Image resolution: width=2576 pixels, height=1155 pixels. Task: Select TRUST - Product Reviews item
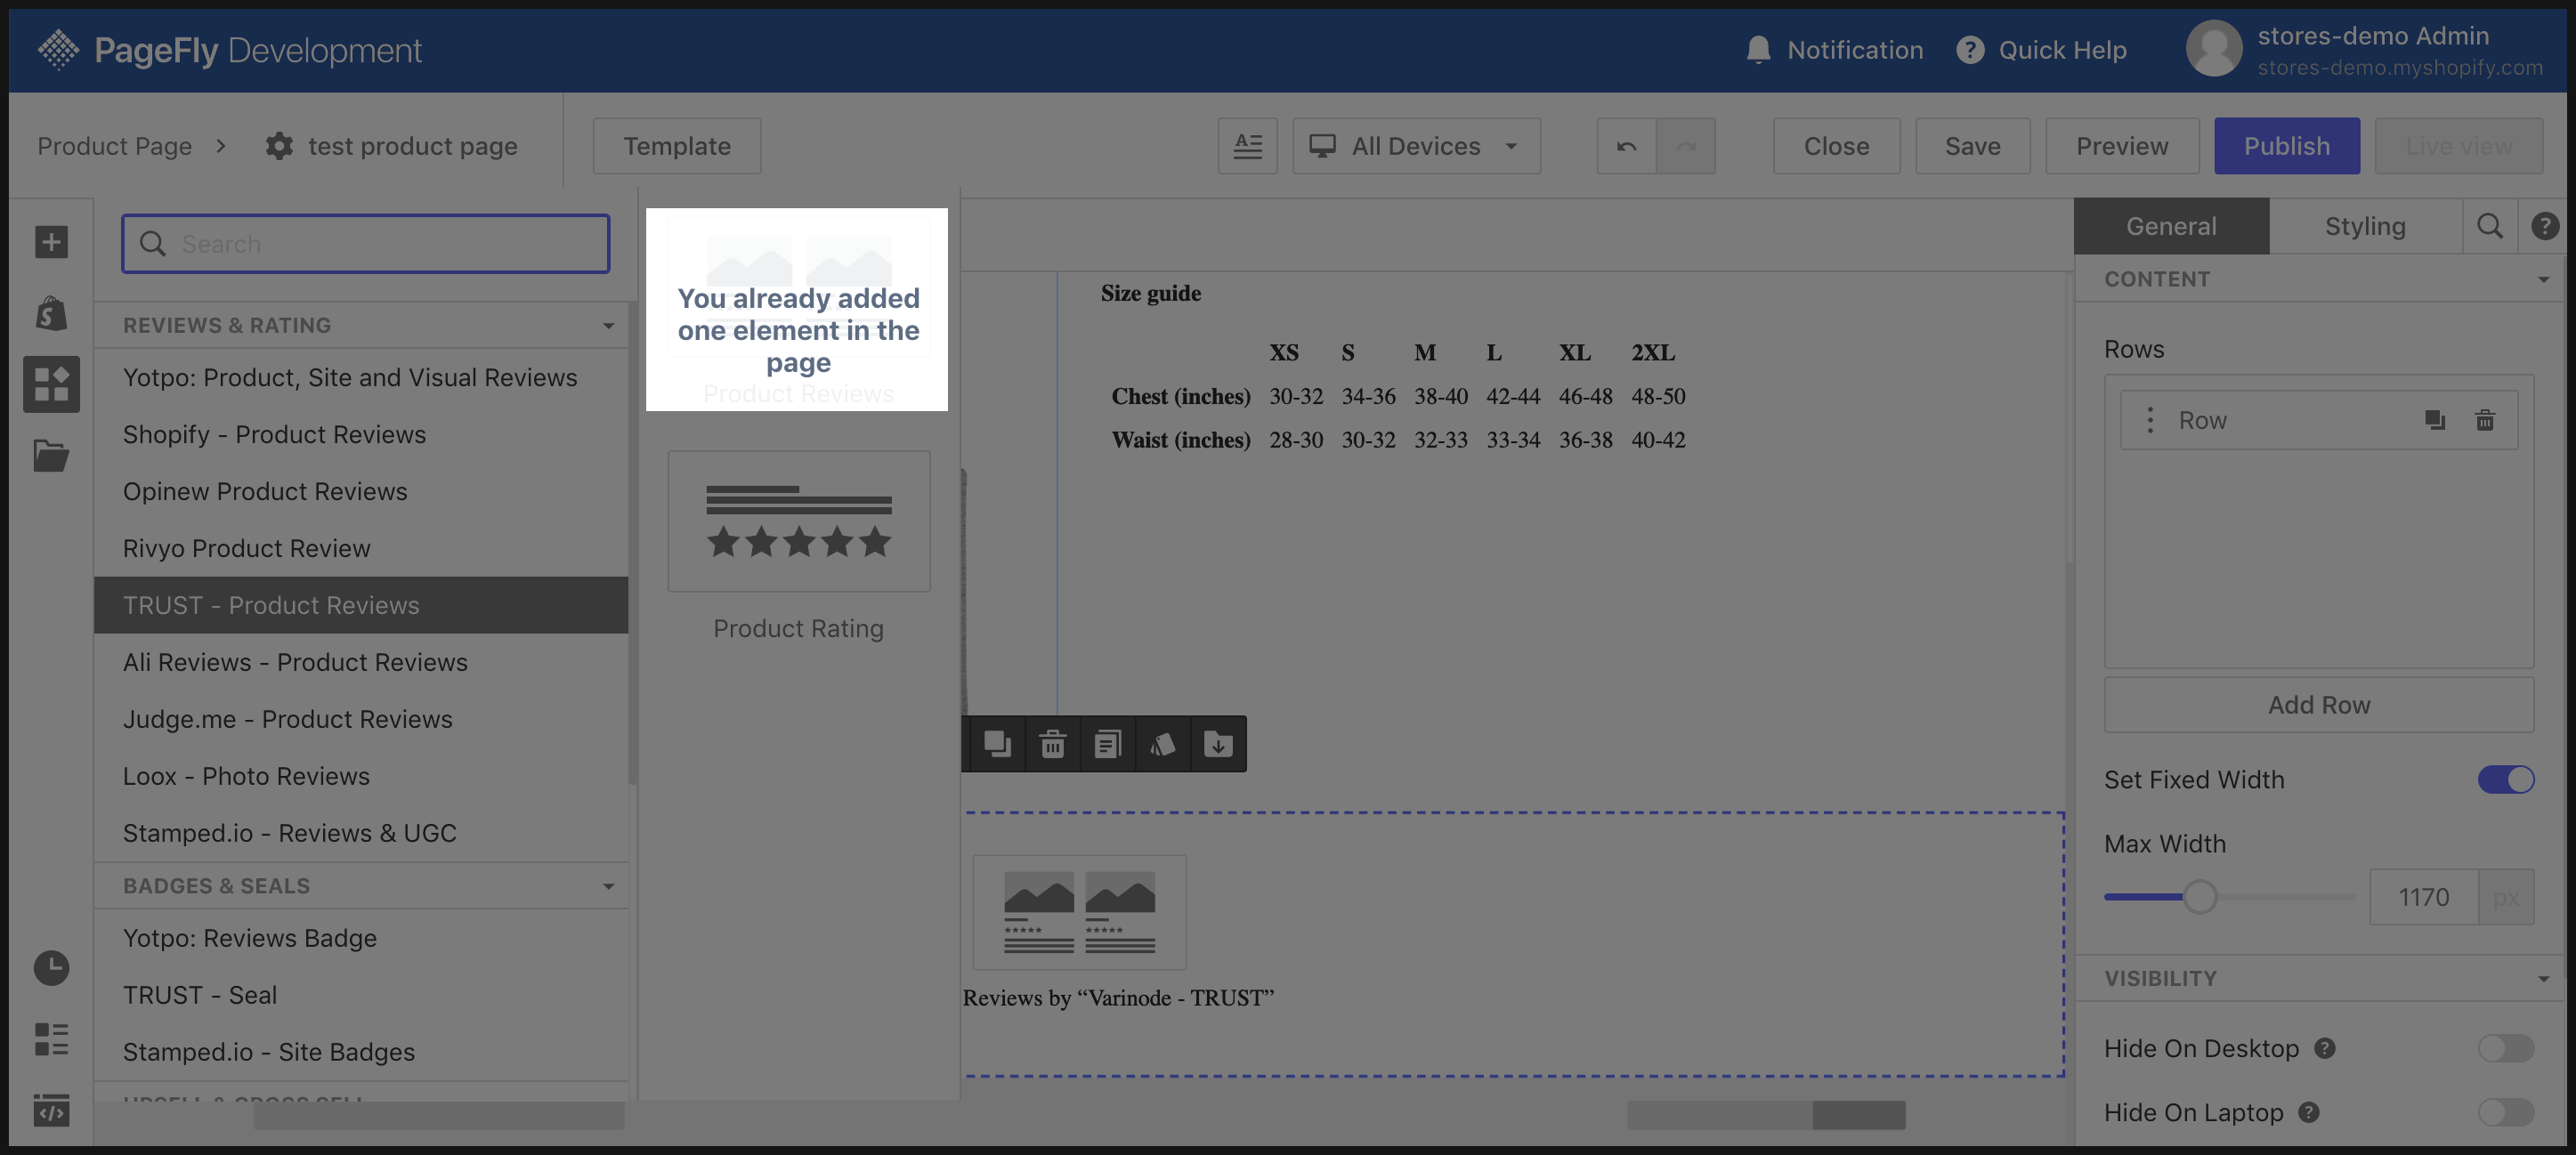(361, 605)
